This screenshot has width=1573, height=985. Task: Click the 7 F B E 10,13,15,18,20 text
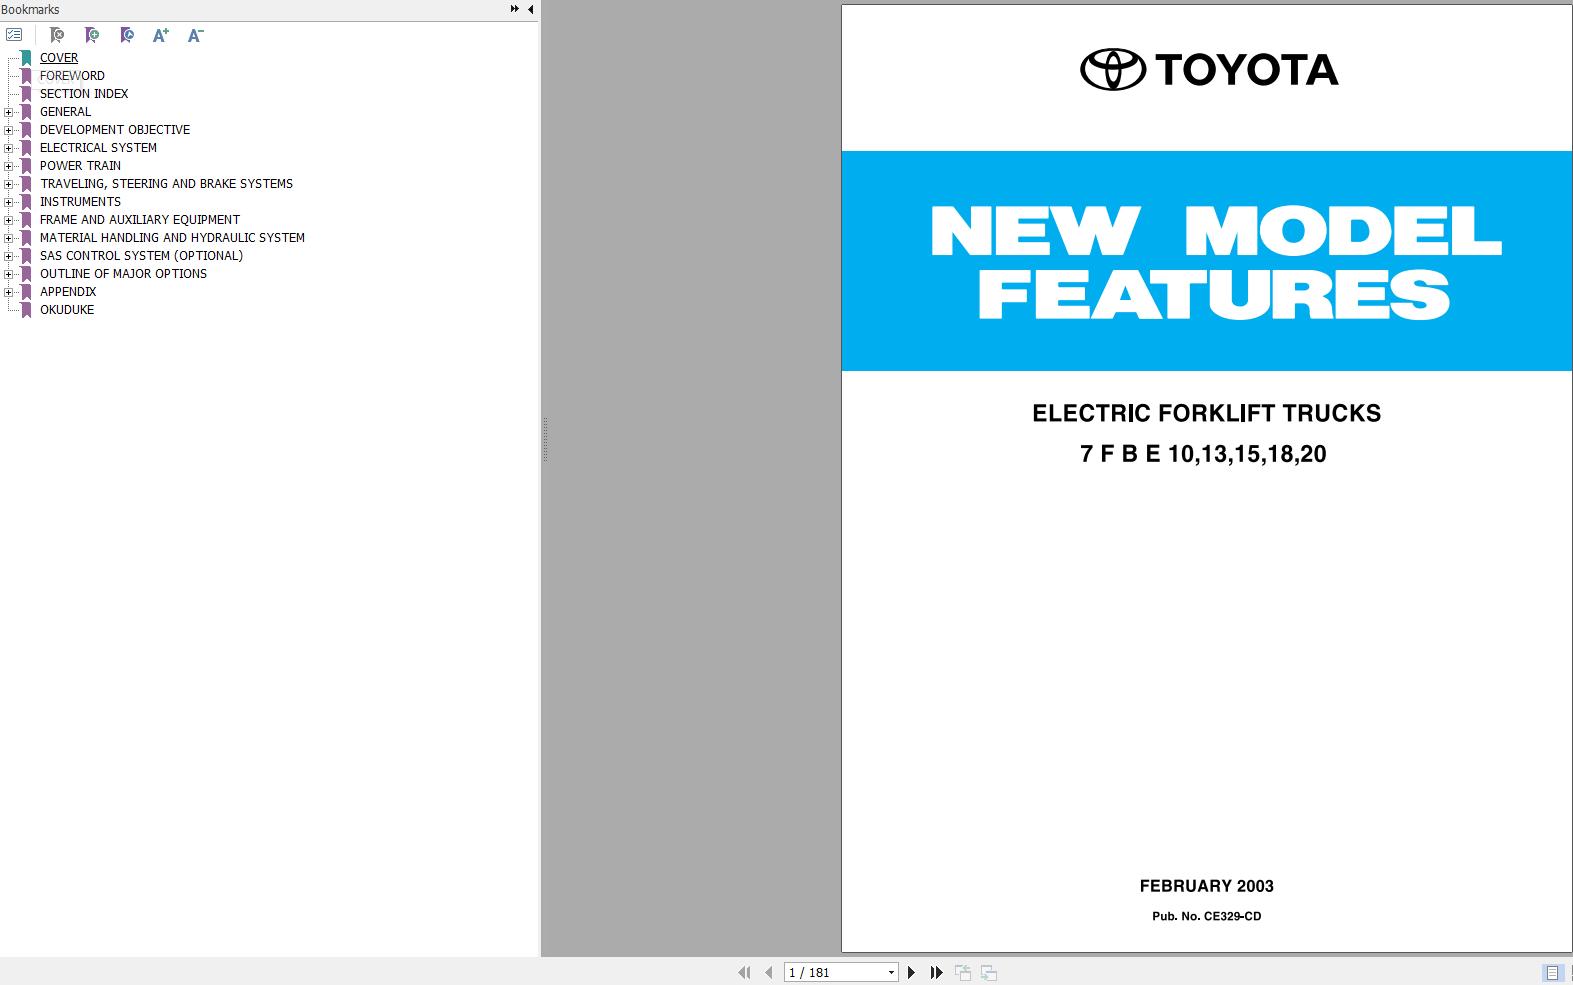(x=1203, y=454)
